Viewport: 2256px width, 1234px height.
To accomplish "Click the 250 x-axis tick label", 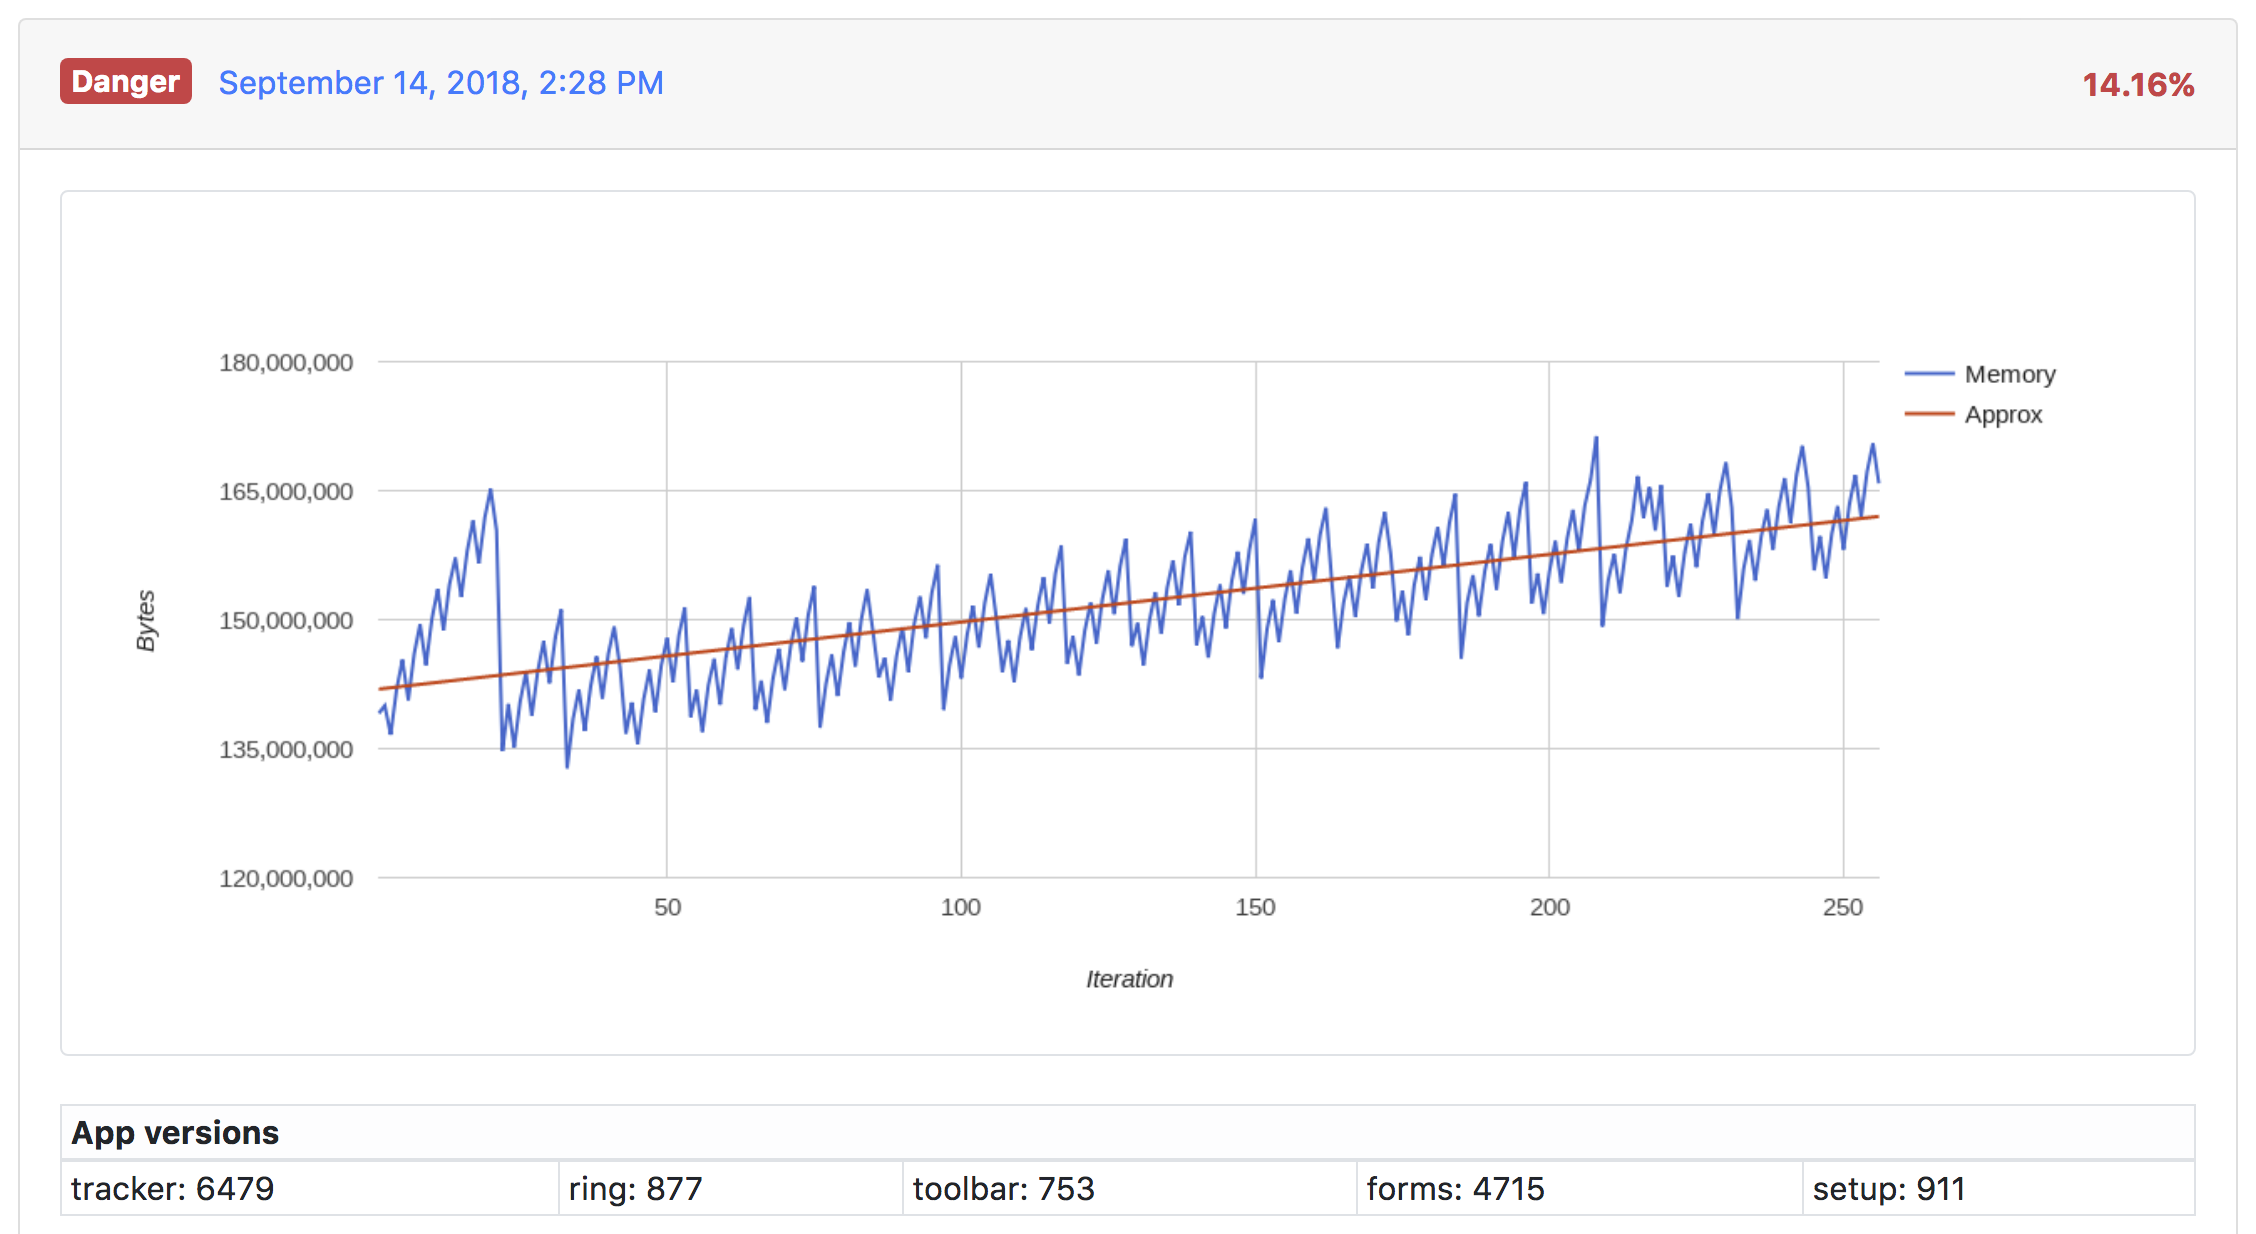I will click(x=1842, y=908).
